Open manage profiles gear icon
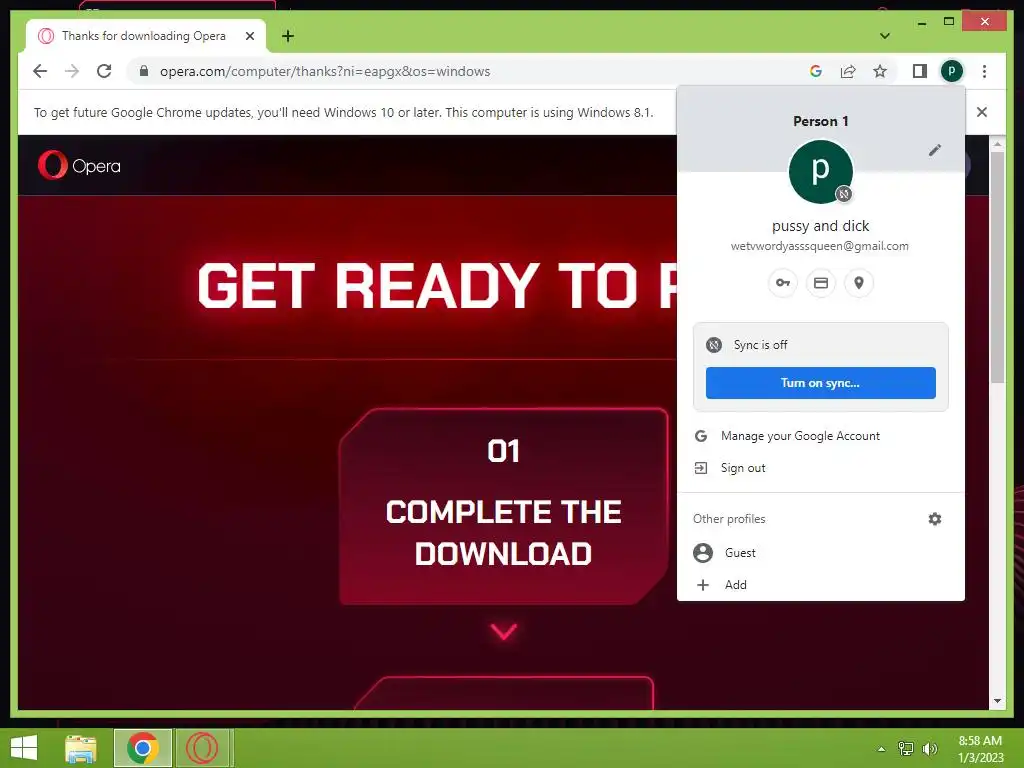1024x768 pixels. [x=935, y=519]
